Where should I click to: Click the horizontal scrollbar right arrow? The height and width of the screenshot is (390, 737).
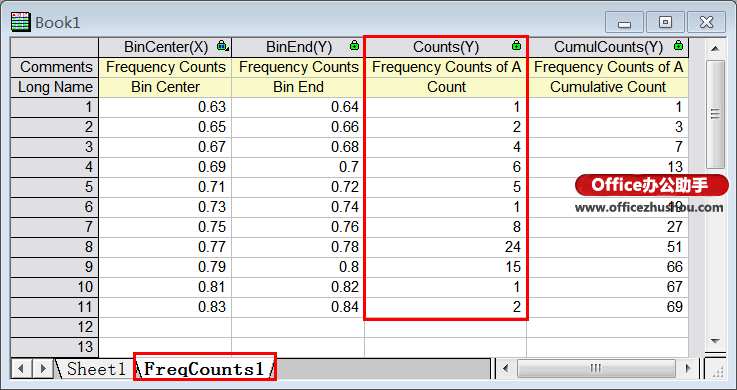(688, 368)
